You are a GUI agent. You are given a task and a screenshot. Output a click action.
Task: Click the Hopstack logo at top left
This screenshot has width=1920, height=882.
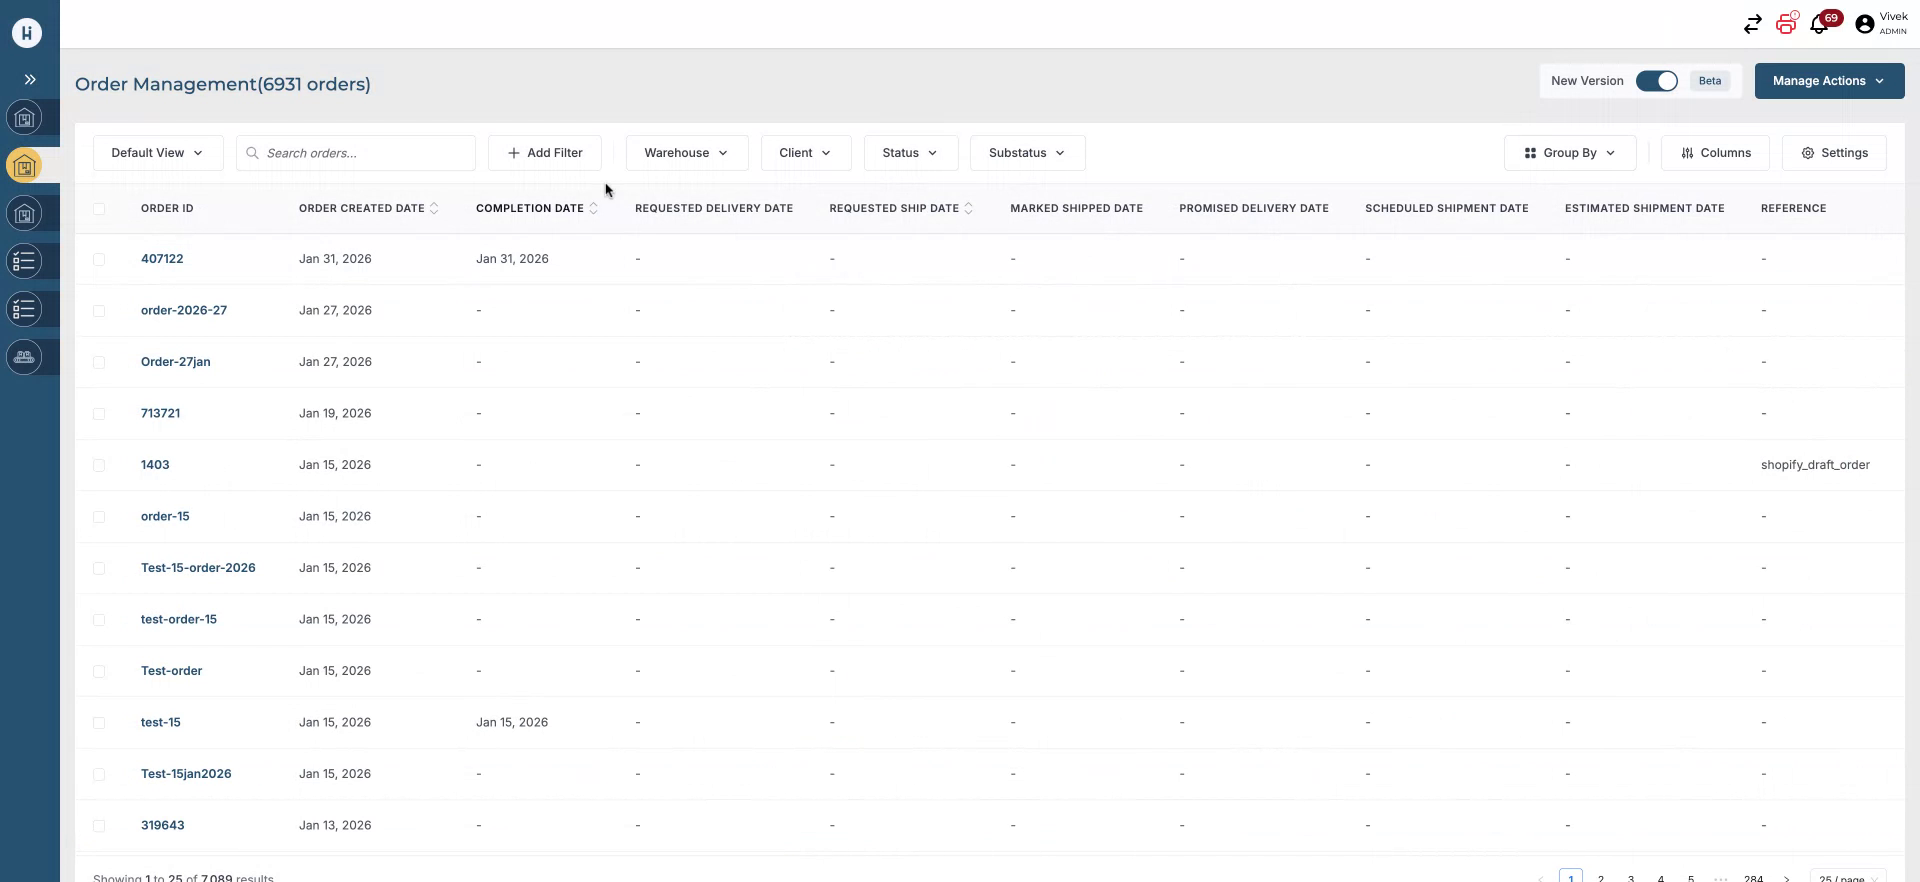click(27, 33)
